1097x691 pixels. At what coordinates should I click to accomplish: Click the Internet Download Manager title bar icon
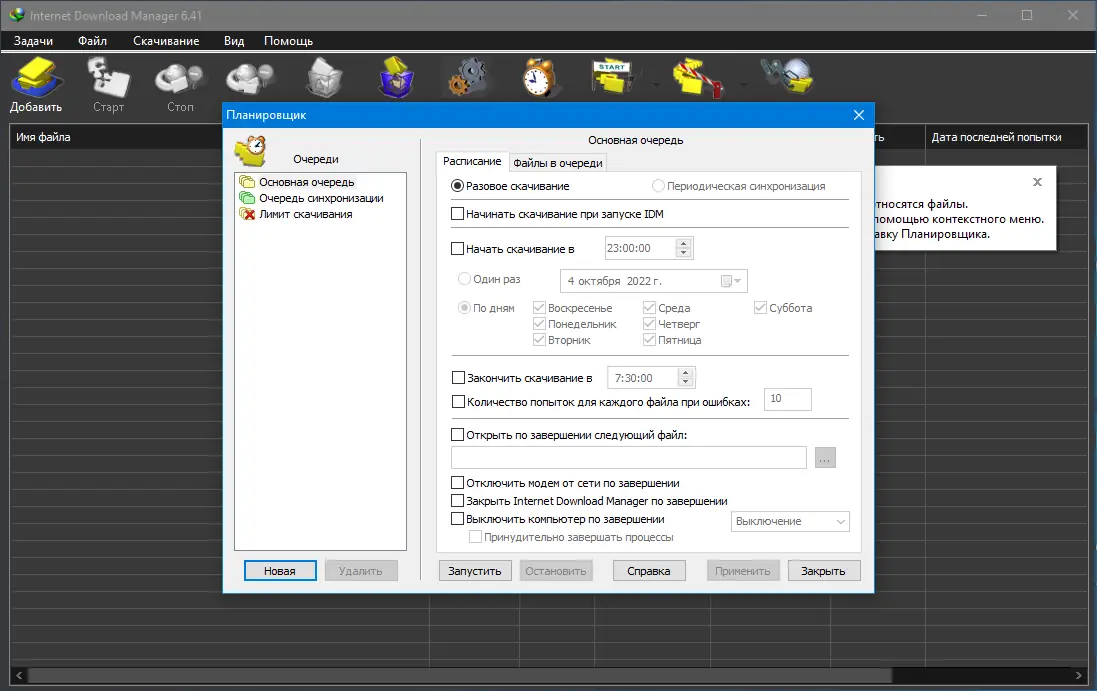17,15
